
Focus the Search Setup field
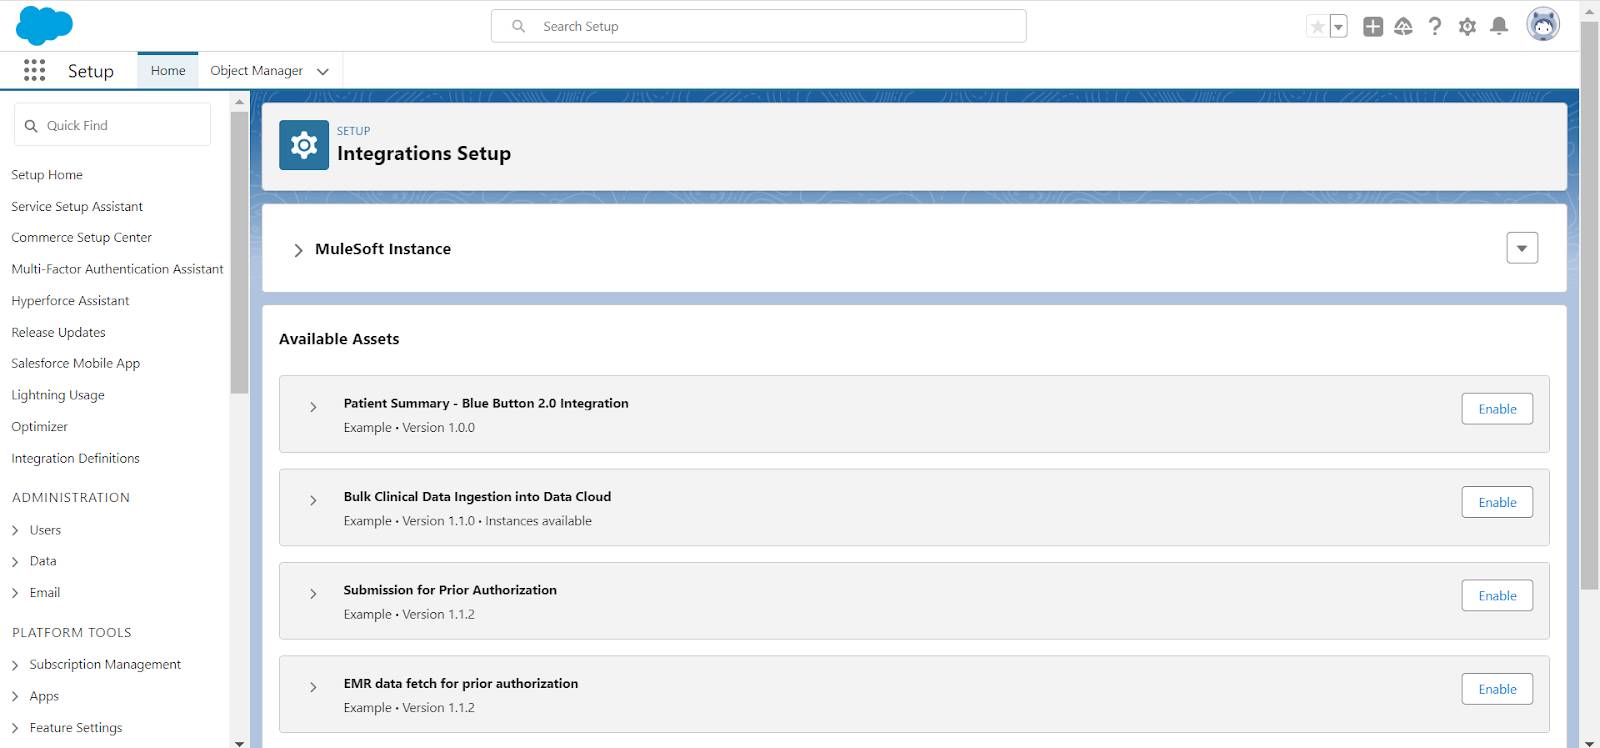pyautogui.click(x=758, y=26)
